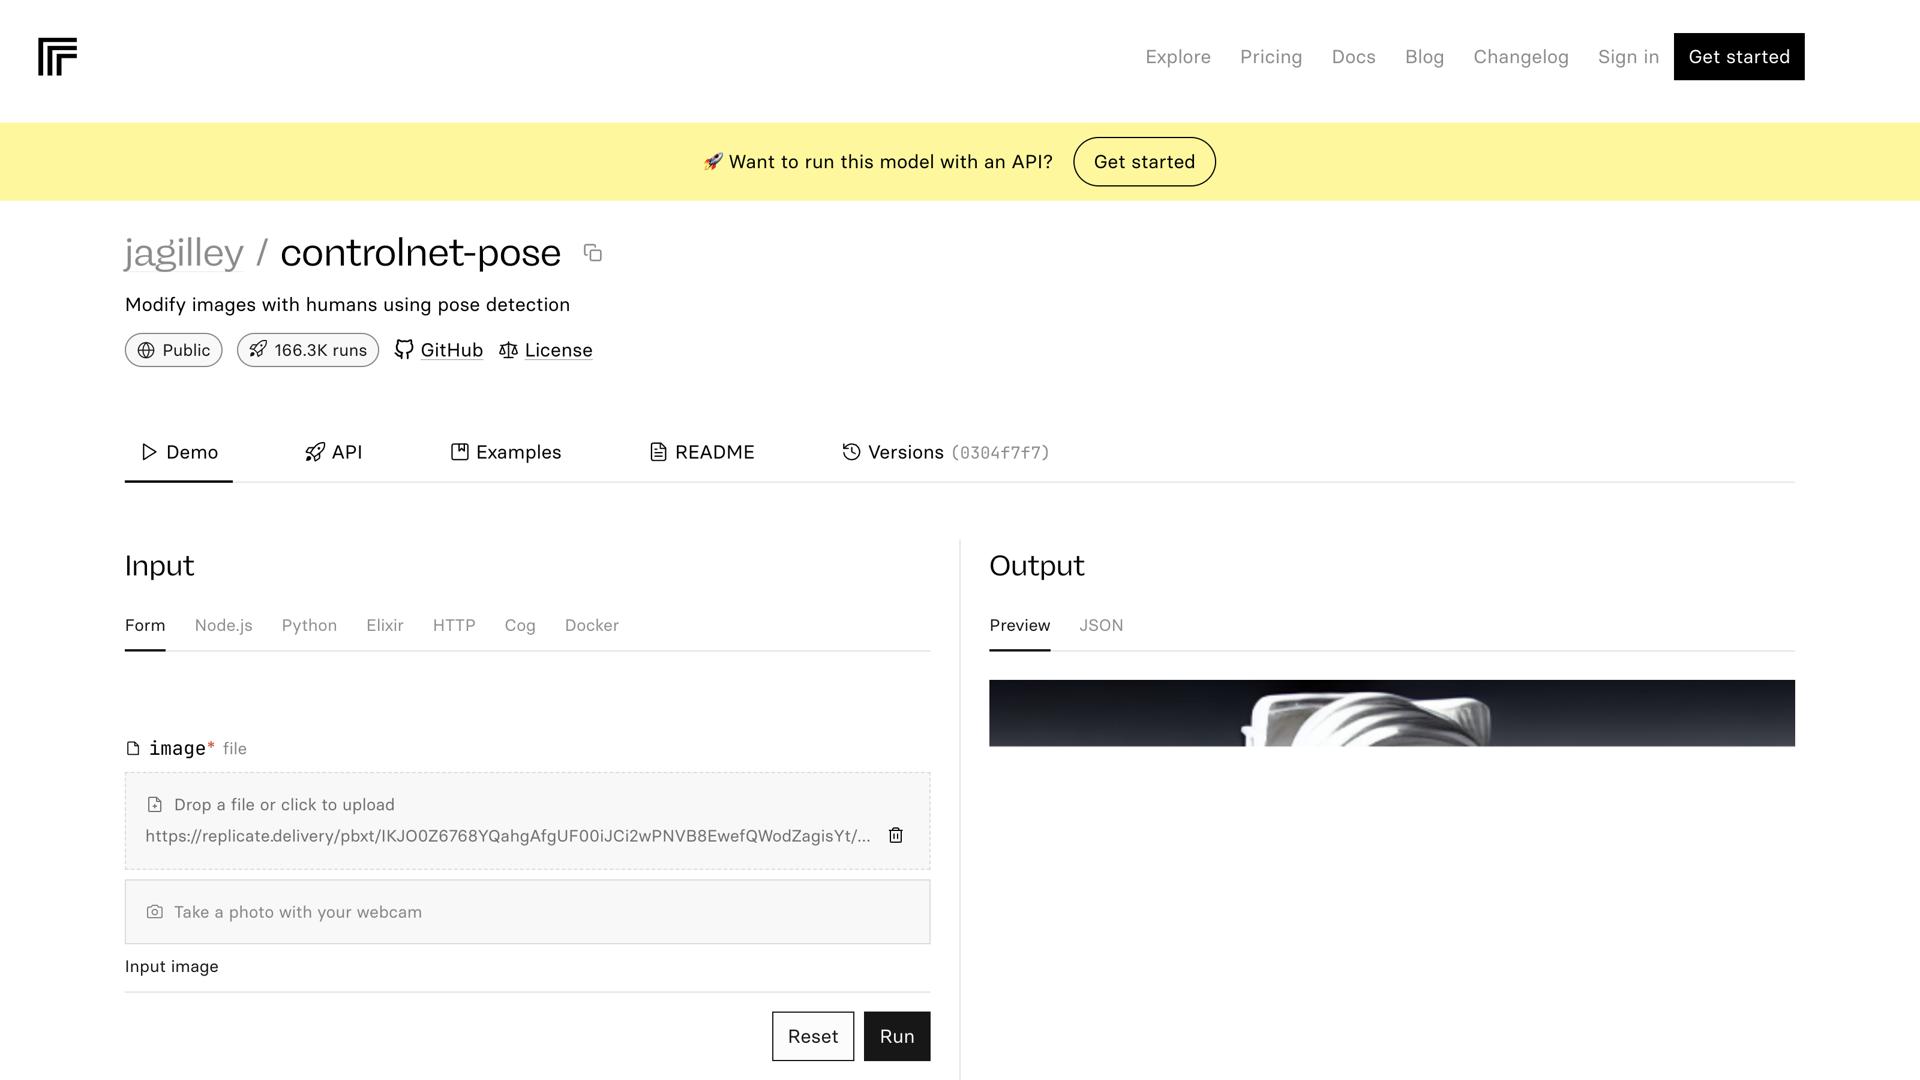The width and height of the screenshot is (1920, 1080).
Task: Click the jagilley author link
Action: [x=184, y=253]
